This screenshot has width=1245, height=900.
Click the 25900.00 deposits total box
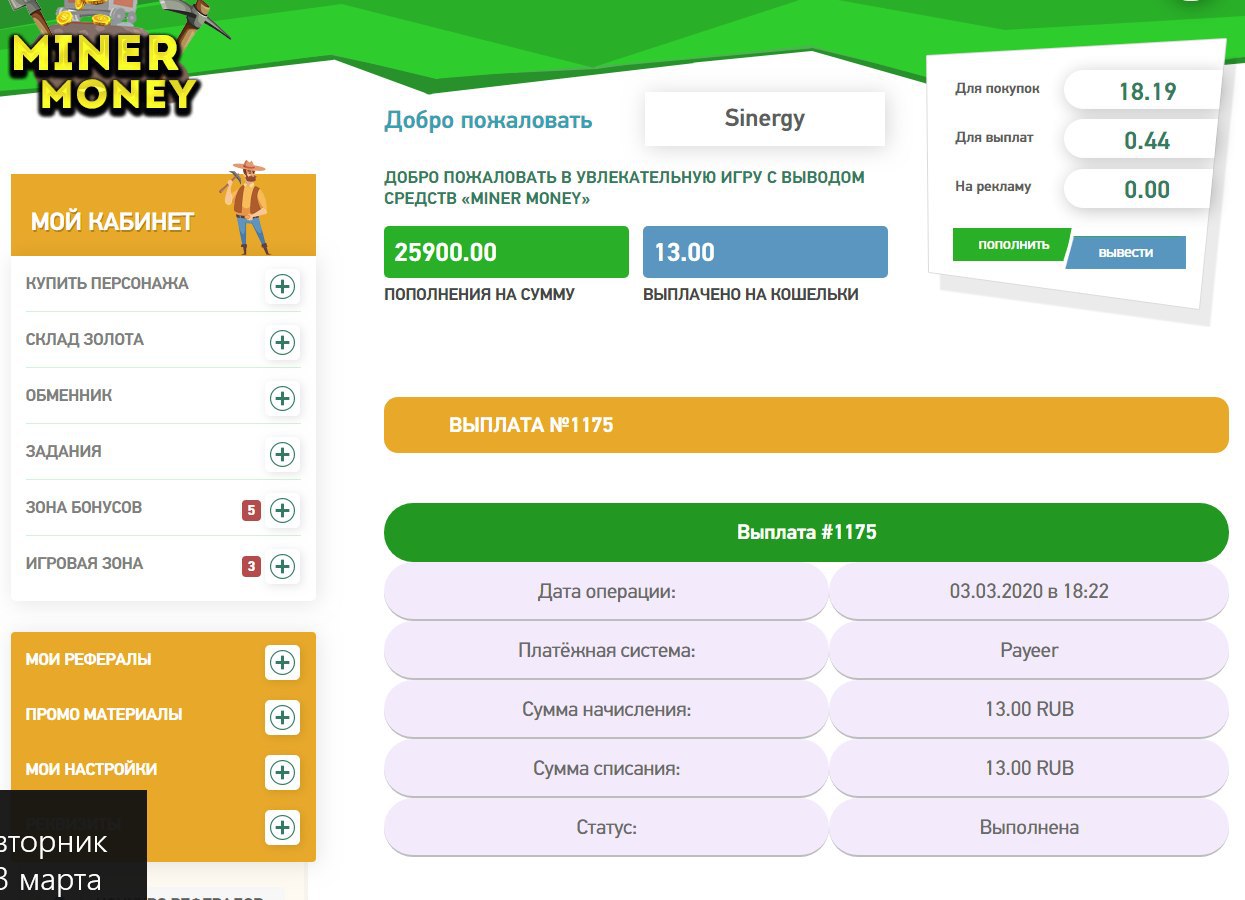506,252
